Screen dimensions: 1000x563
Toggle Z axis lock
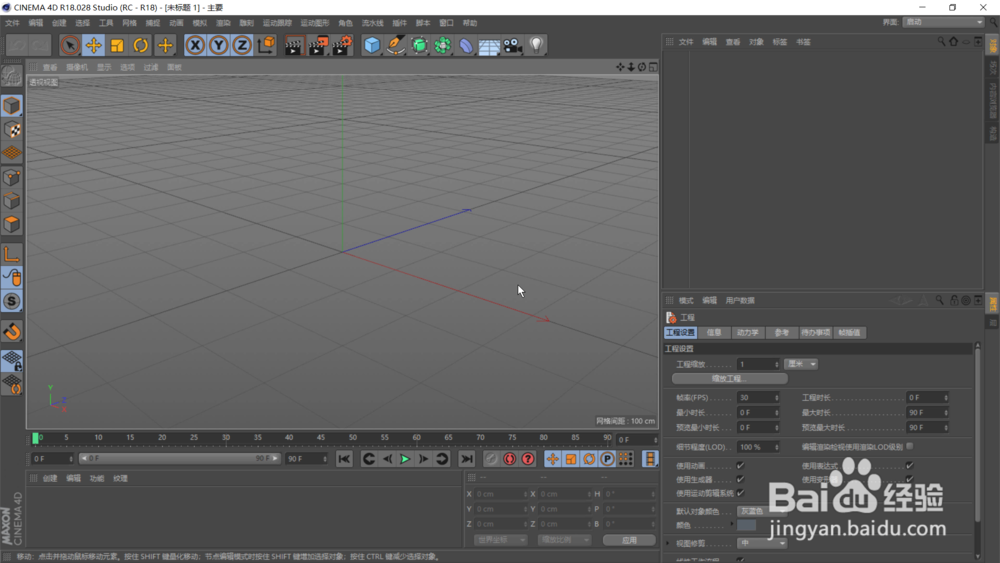point(242,45)
